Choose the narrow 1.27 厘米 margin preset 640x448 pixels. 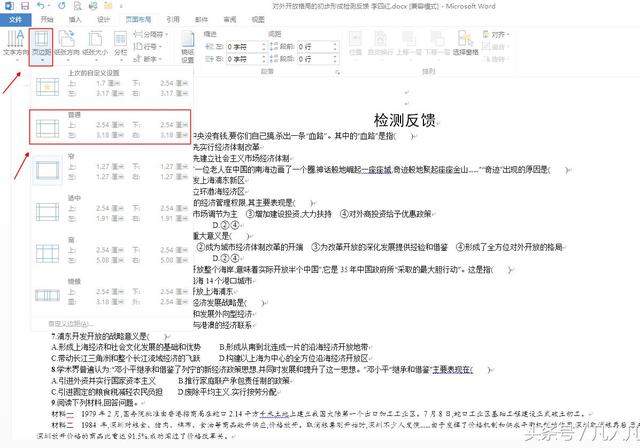click(x=111, y=168)
